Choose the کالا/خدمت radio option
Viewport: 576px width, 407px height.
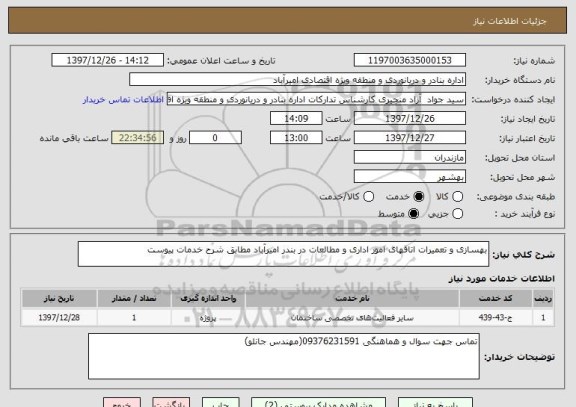click(x=368, y=197)
